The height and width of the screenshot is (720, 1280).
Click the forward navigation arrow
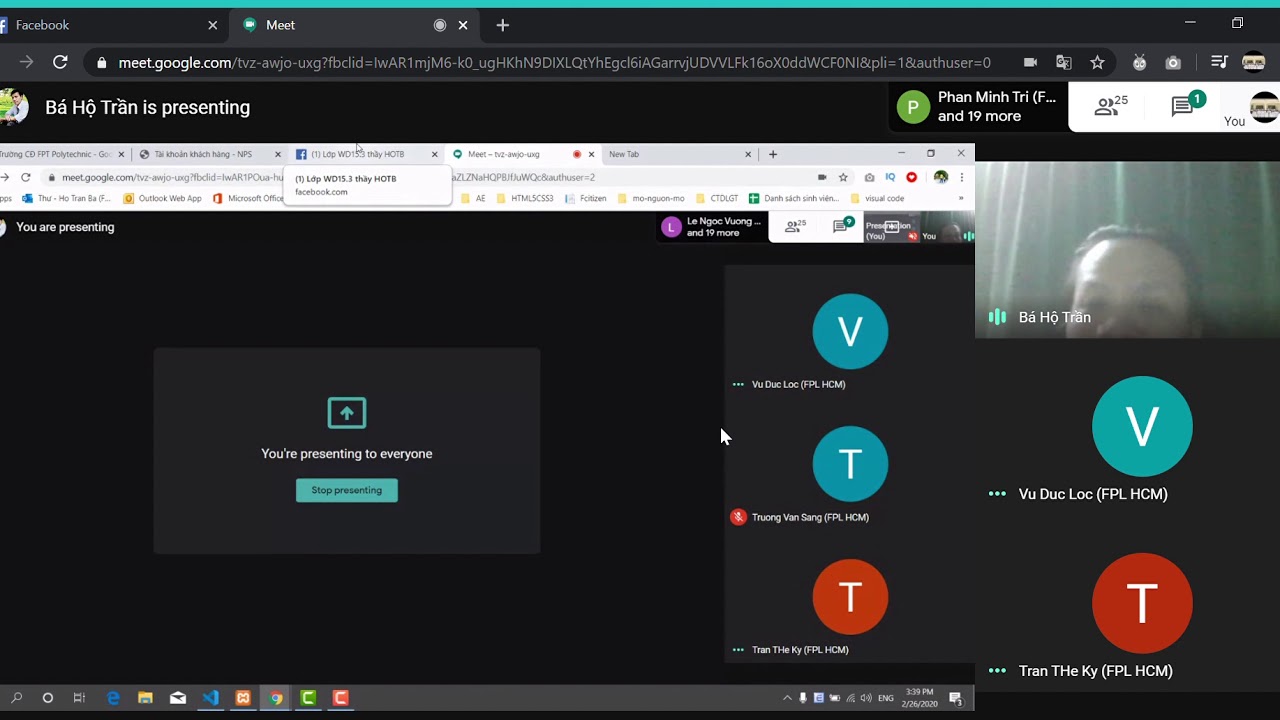pos(26,62)
